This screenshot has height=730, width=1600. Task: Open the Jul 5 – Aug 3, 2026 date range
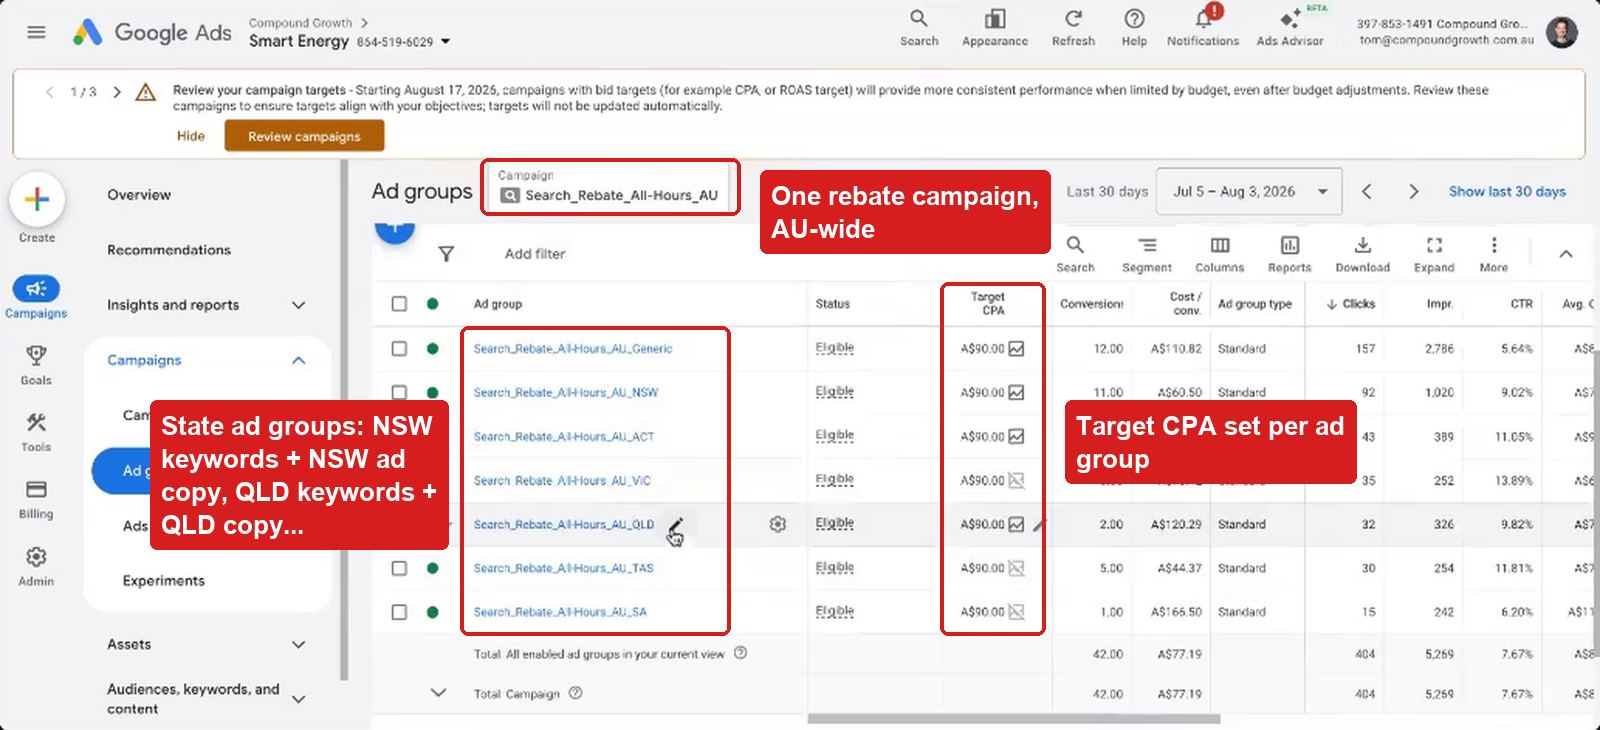point(1247,191)
